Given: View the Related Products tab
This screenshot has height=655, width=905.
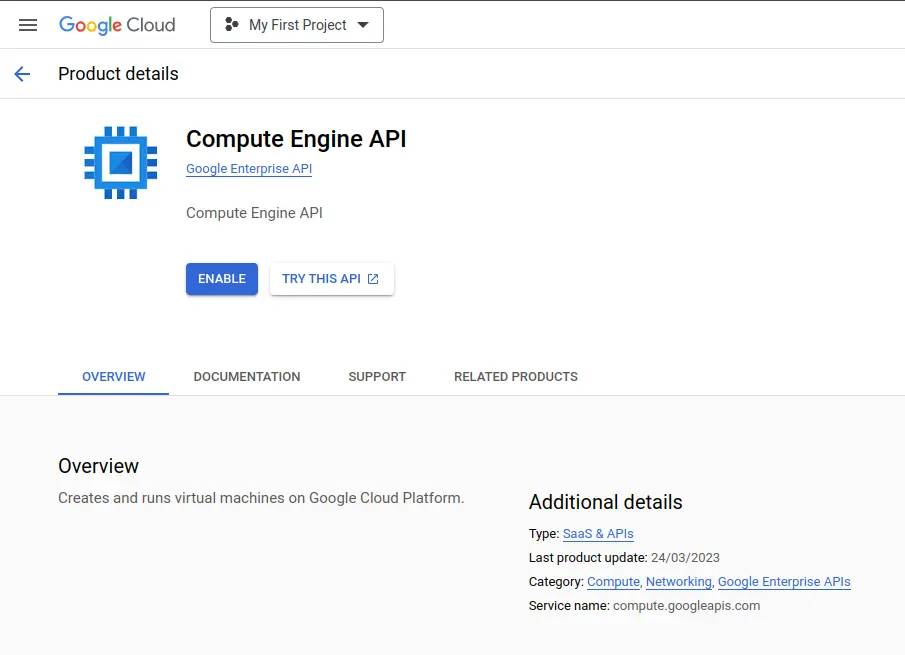Looking at the screenshot, I should tap(516, 377).
